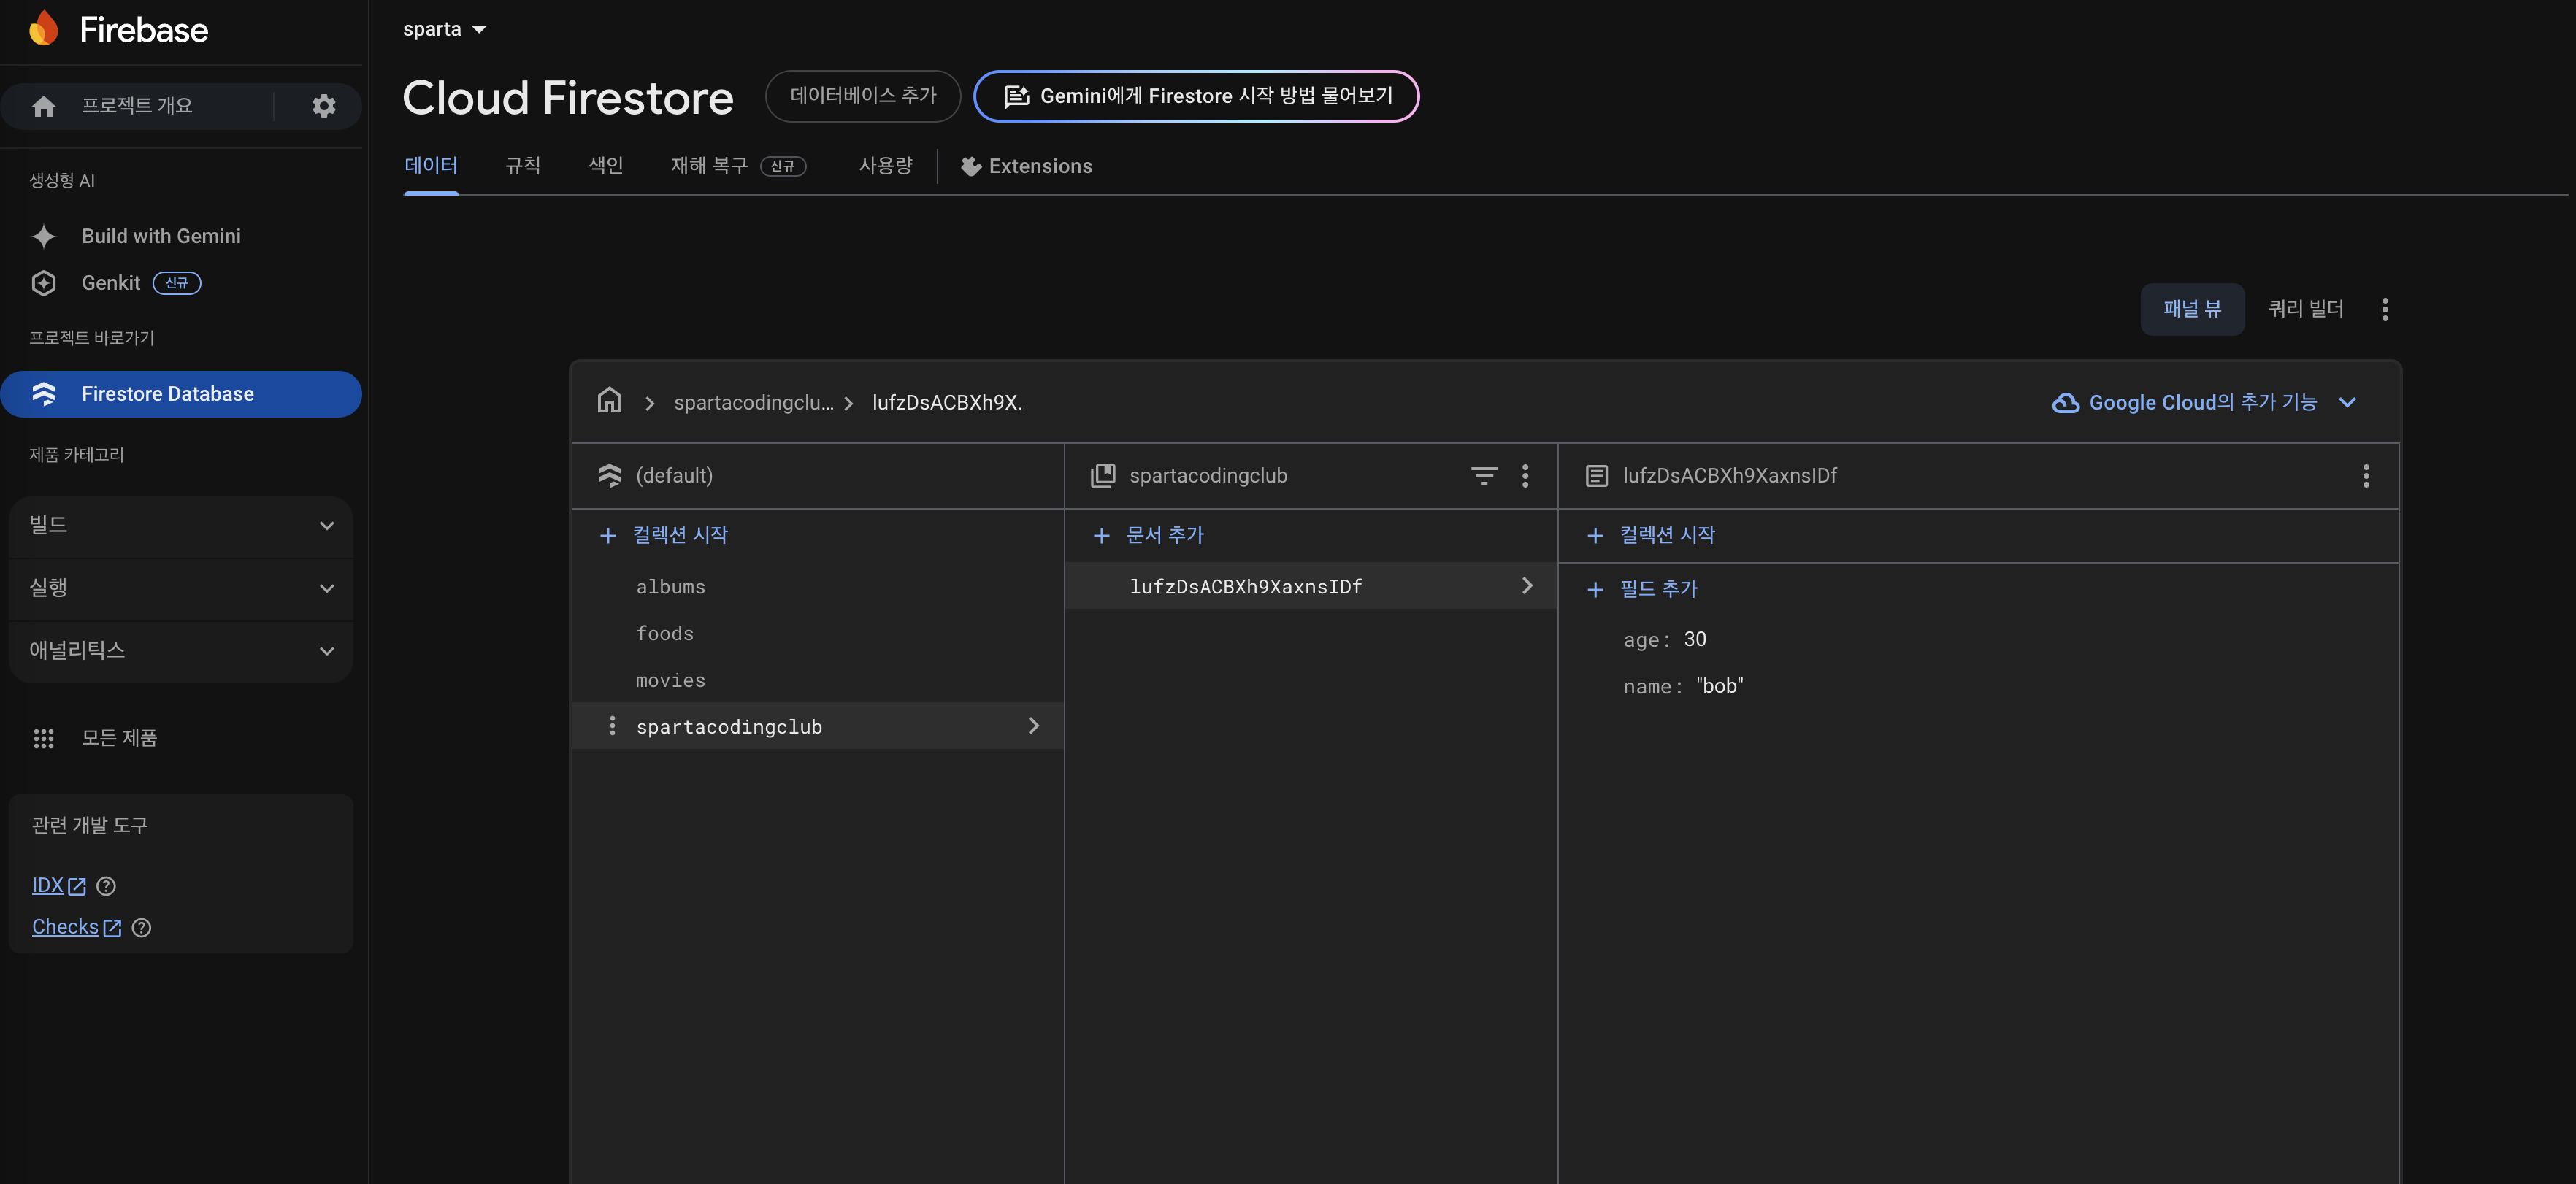Click the Genkit hexagon icon
The image size is (2576, 1184).
tap(44, 283)
